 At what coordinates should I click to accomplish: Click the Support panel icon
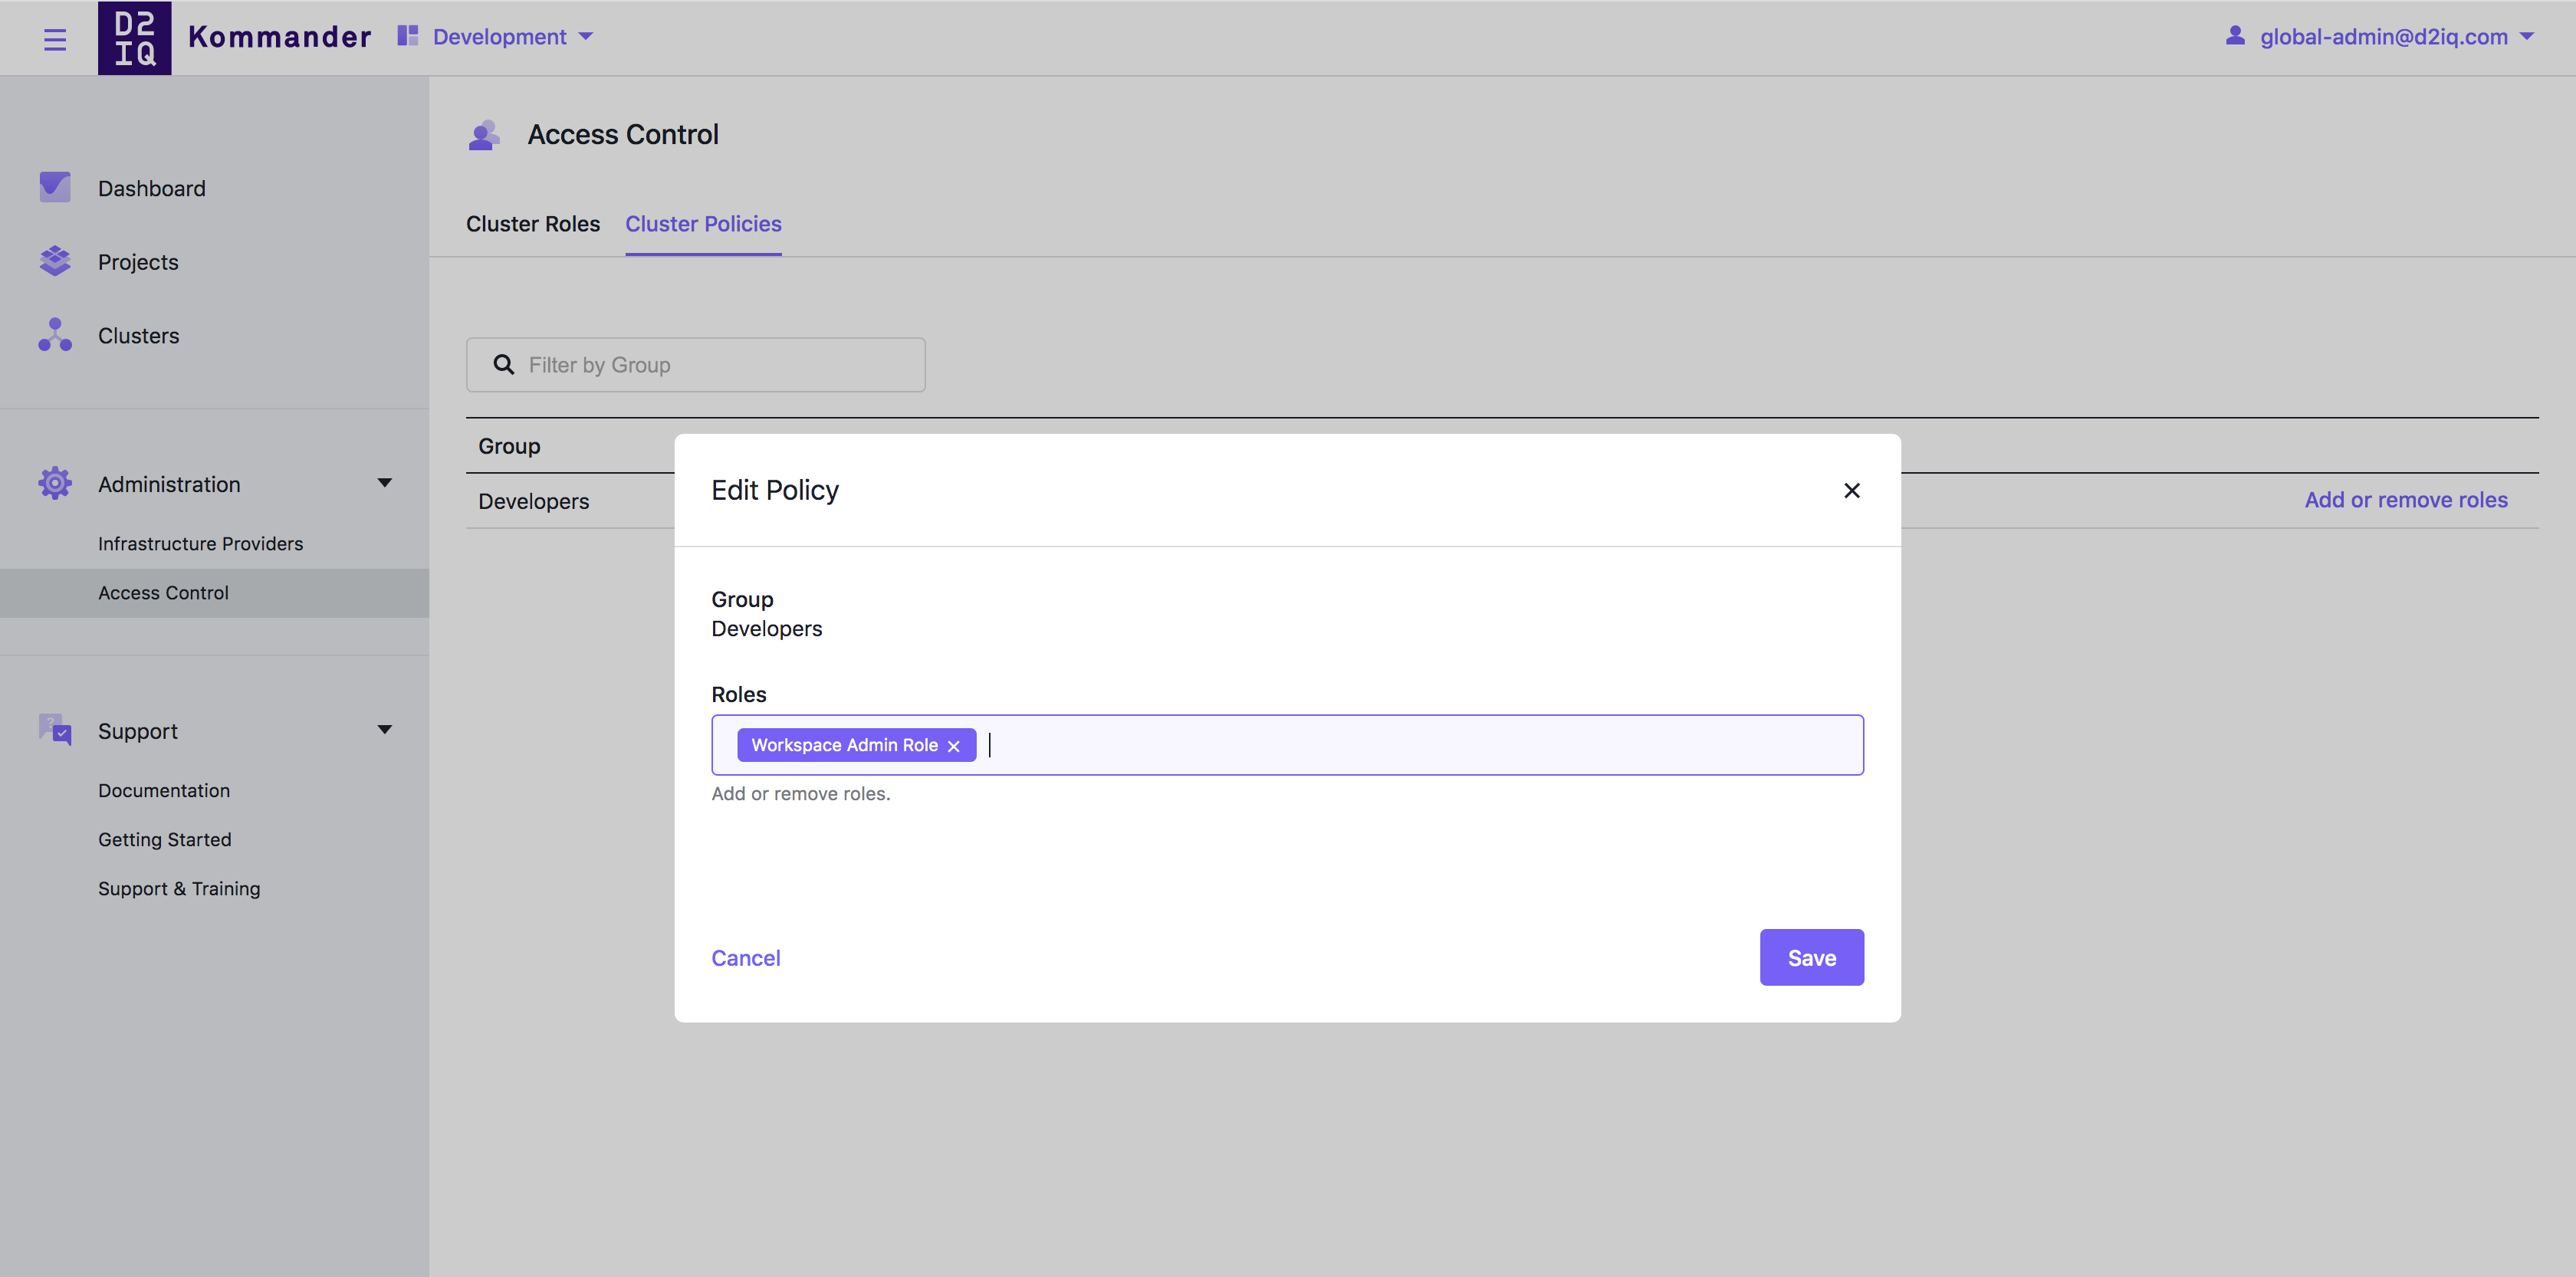tap(53, 730)
